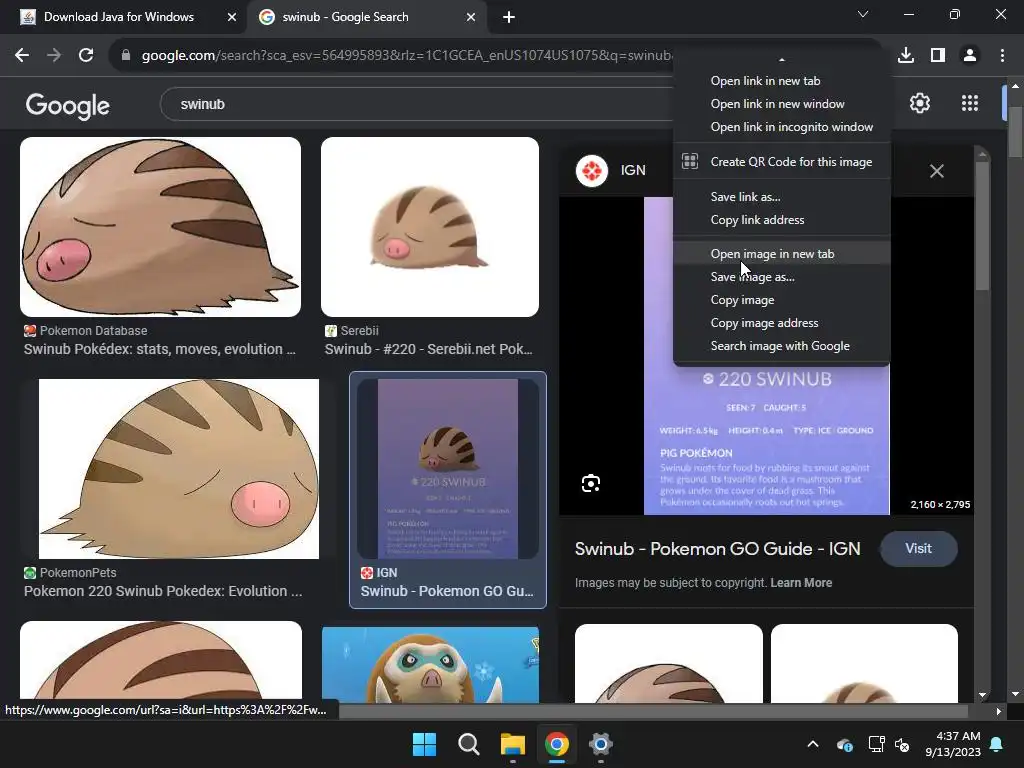Reload the Google search page
Screen dimensions: 1024x768
(x=86, y=56)
